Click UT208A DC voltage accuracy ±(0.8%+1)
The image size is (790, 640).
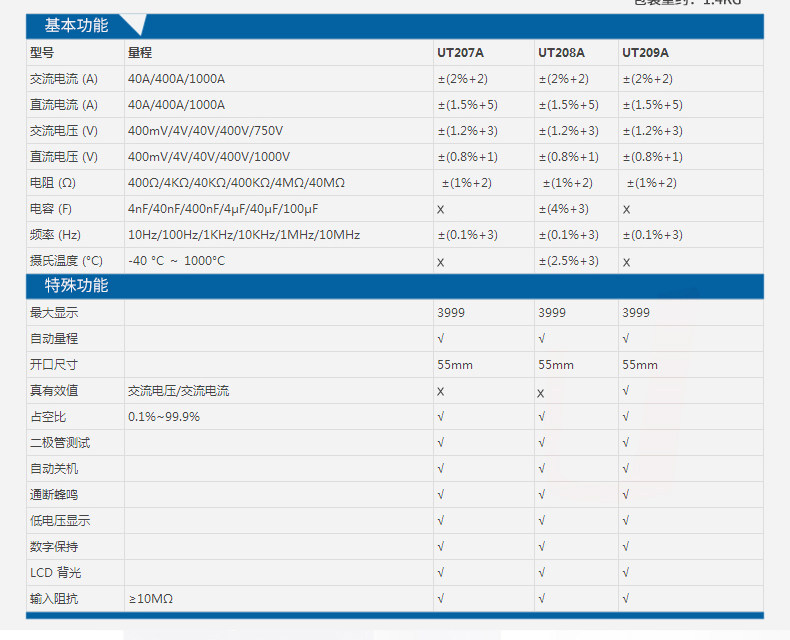(569, 157)
